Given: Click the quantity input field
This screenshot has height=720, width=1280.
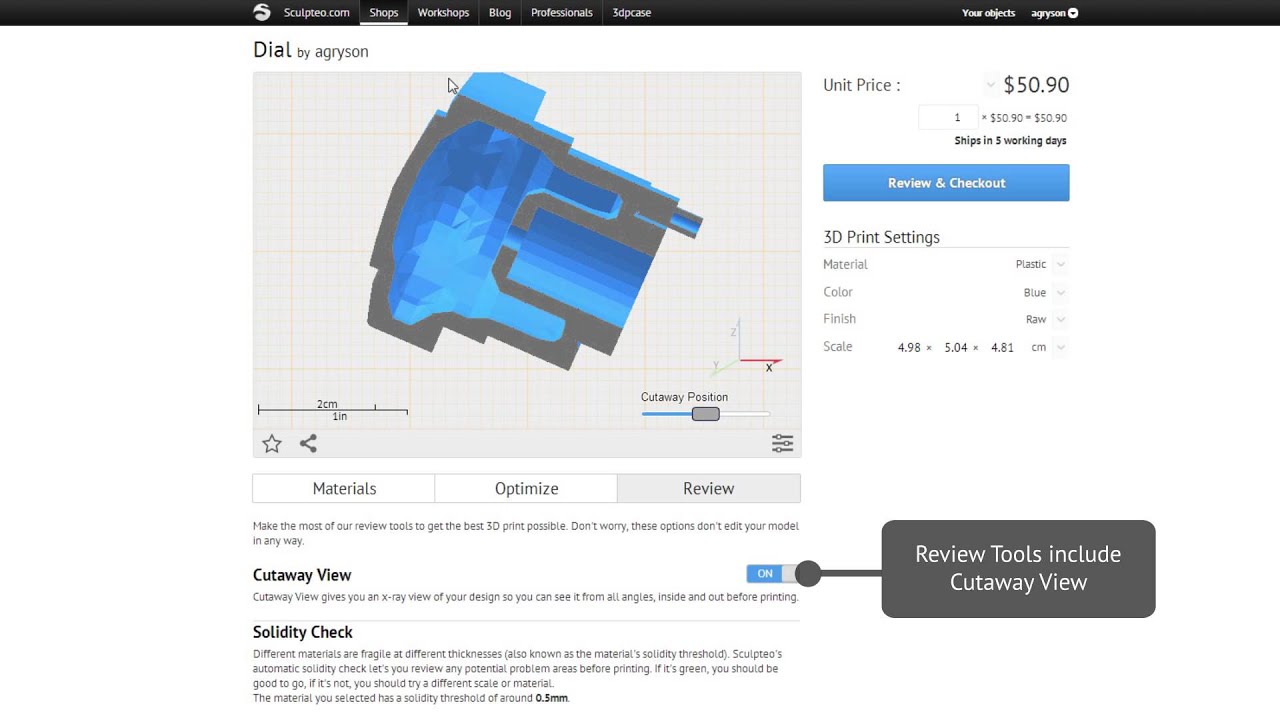Looking at the screenshot, I should tap(948, 117).
